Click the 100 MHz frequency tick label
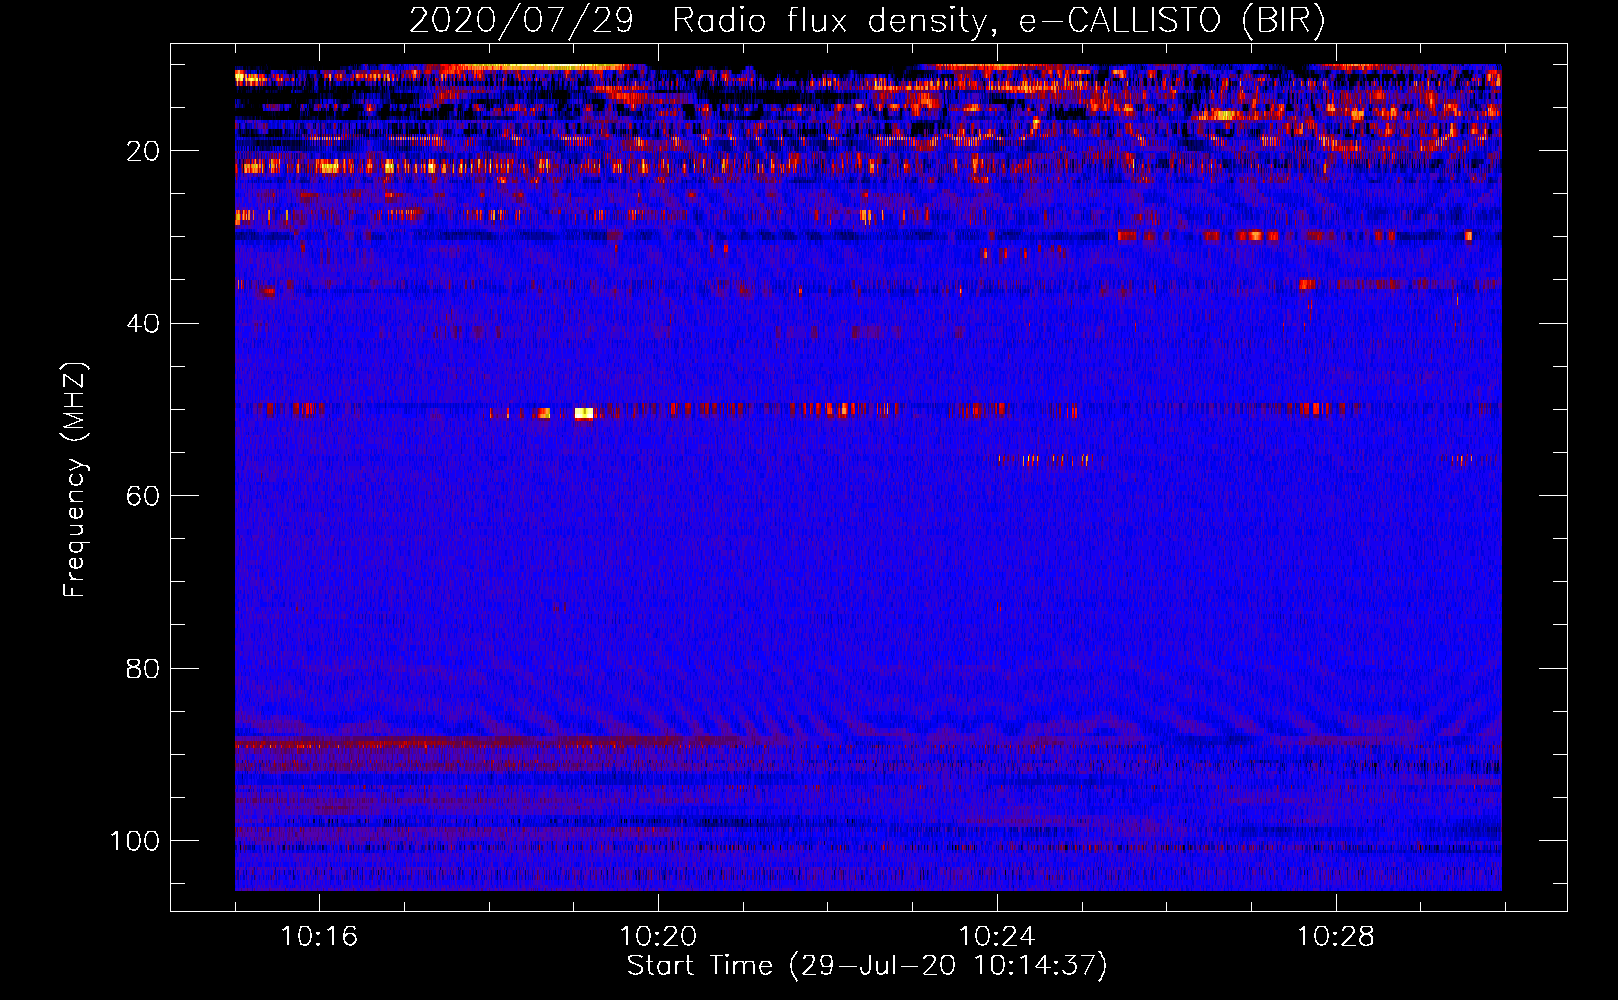The image size is (1618, 1000). tap(135, 841)
